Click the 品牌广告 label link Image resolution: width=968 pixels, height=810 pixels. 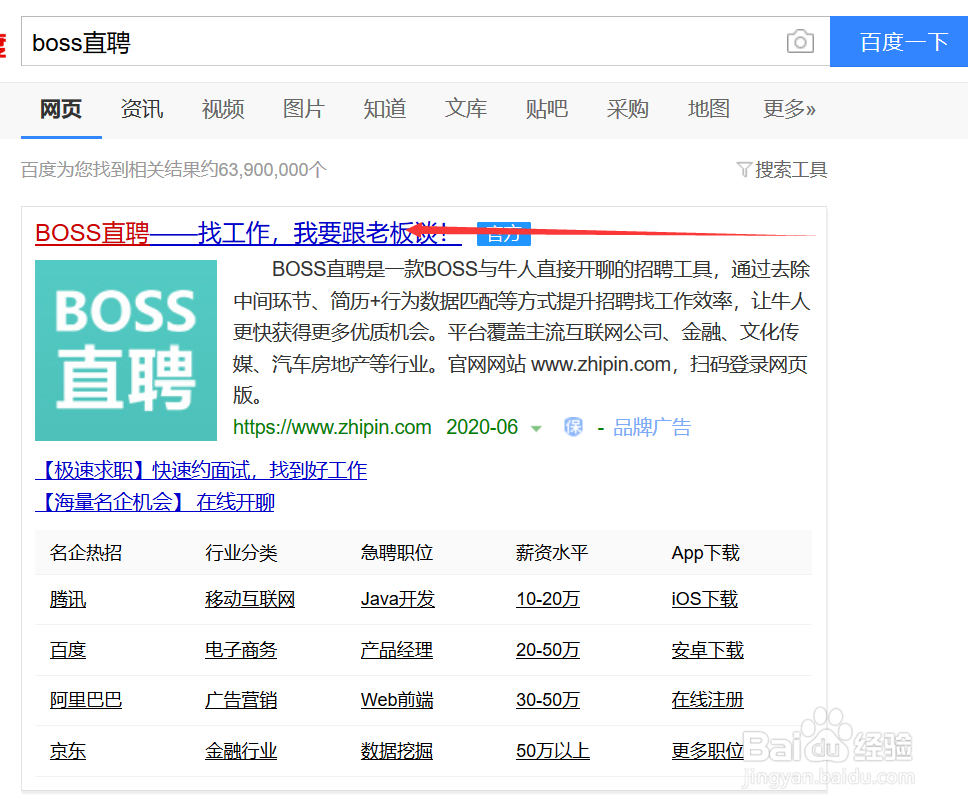652,427
